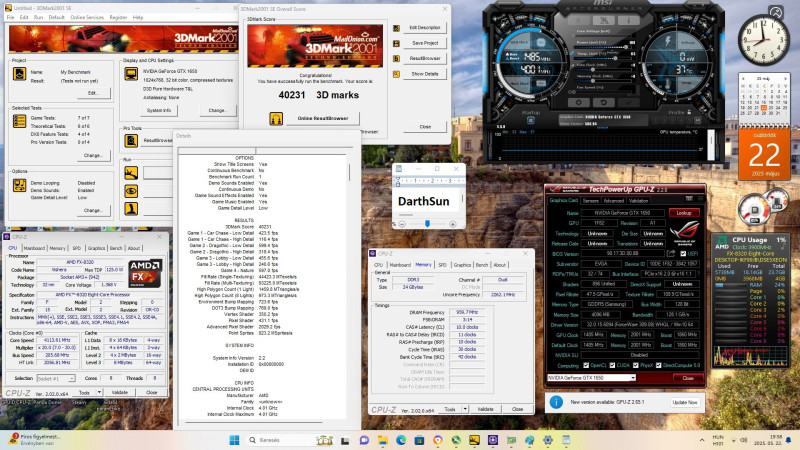Toggle the OpenCL checkbox in GPU-Z
Viewport: 800px width, 450px height.
[x=586, y=365]
